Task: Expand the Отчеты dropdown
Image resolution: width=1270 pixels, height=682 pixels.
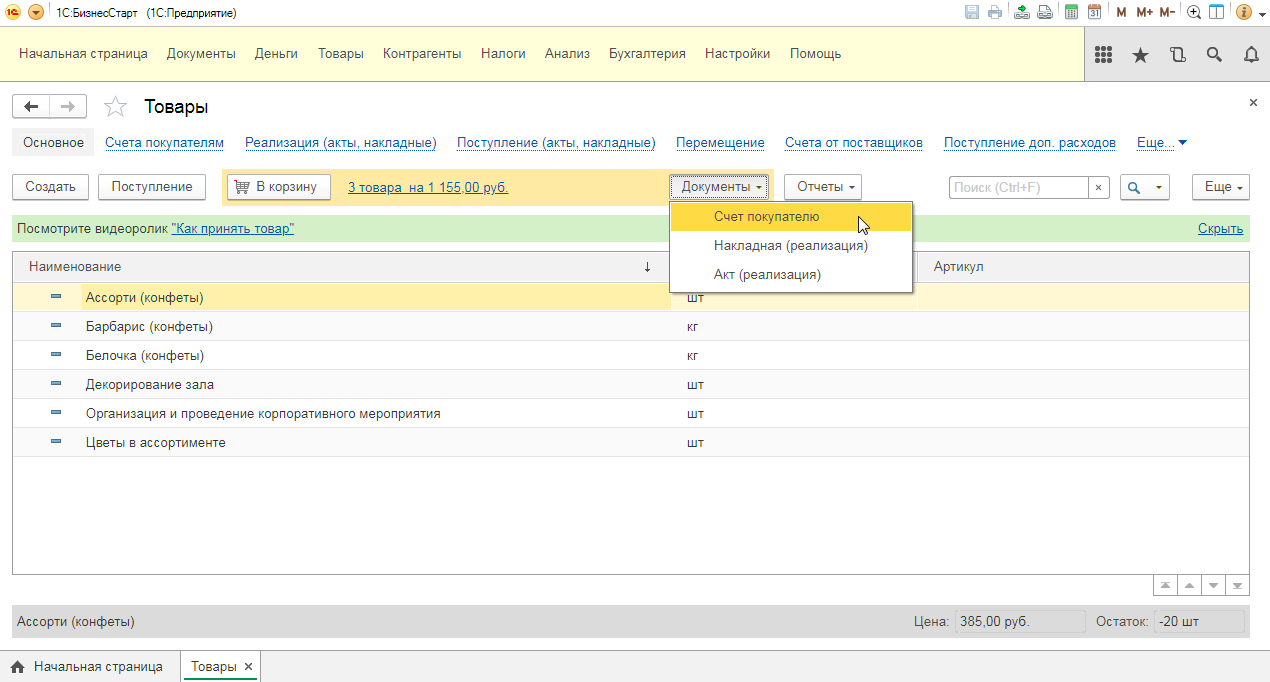Action: tap(822, 187)
